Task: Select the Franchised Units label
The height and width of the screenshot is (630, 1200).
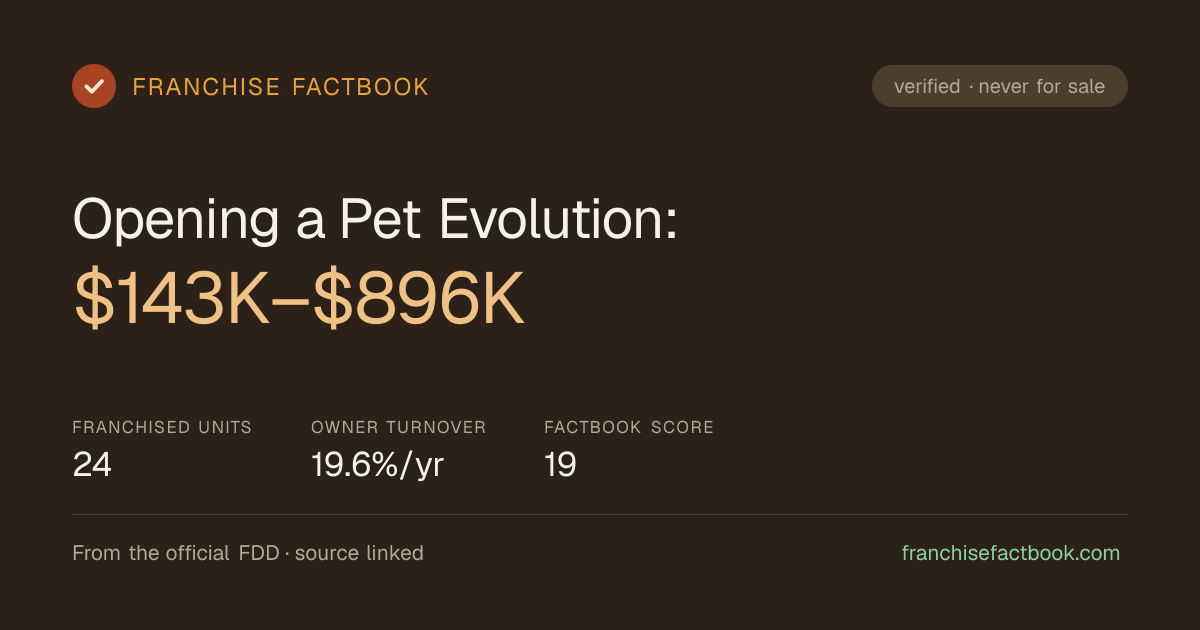Action: click(x=162, y=427)
